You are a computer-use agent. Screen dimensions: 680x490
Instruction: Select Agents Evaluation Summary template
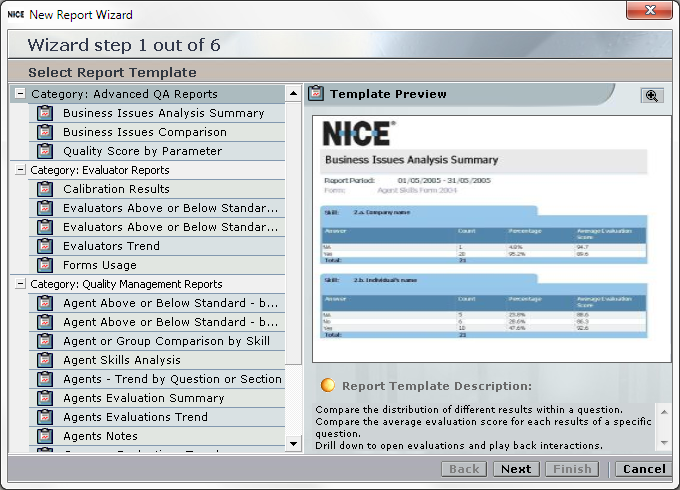pyautogui.click(x=157, y=398)
